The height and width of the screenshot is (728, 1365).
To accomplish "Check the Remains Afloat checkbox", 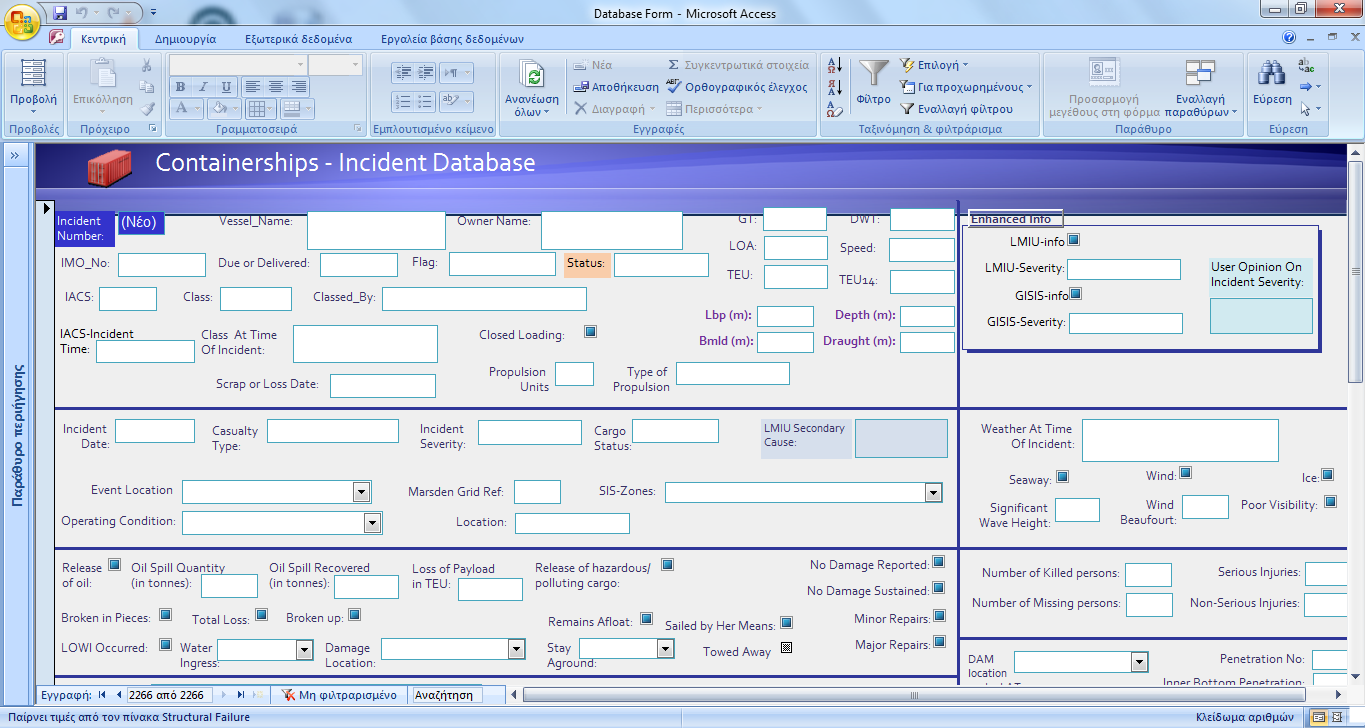I will 646,619.
